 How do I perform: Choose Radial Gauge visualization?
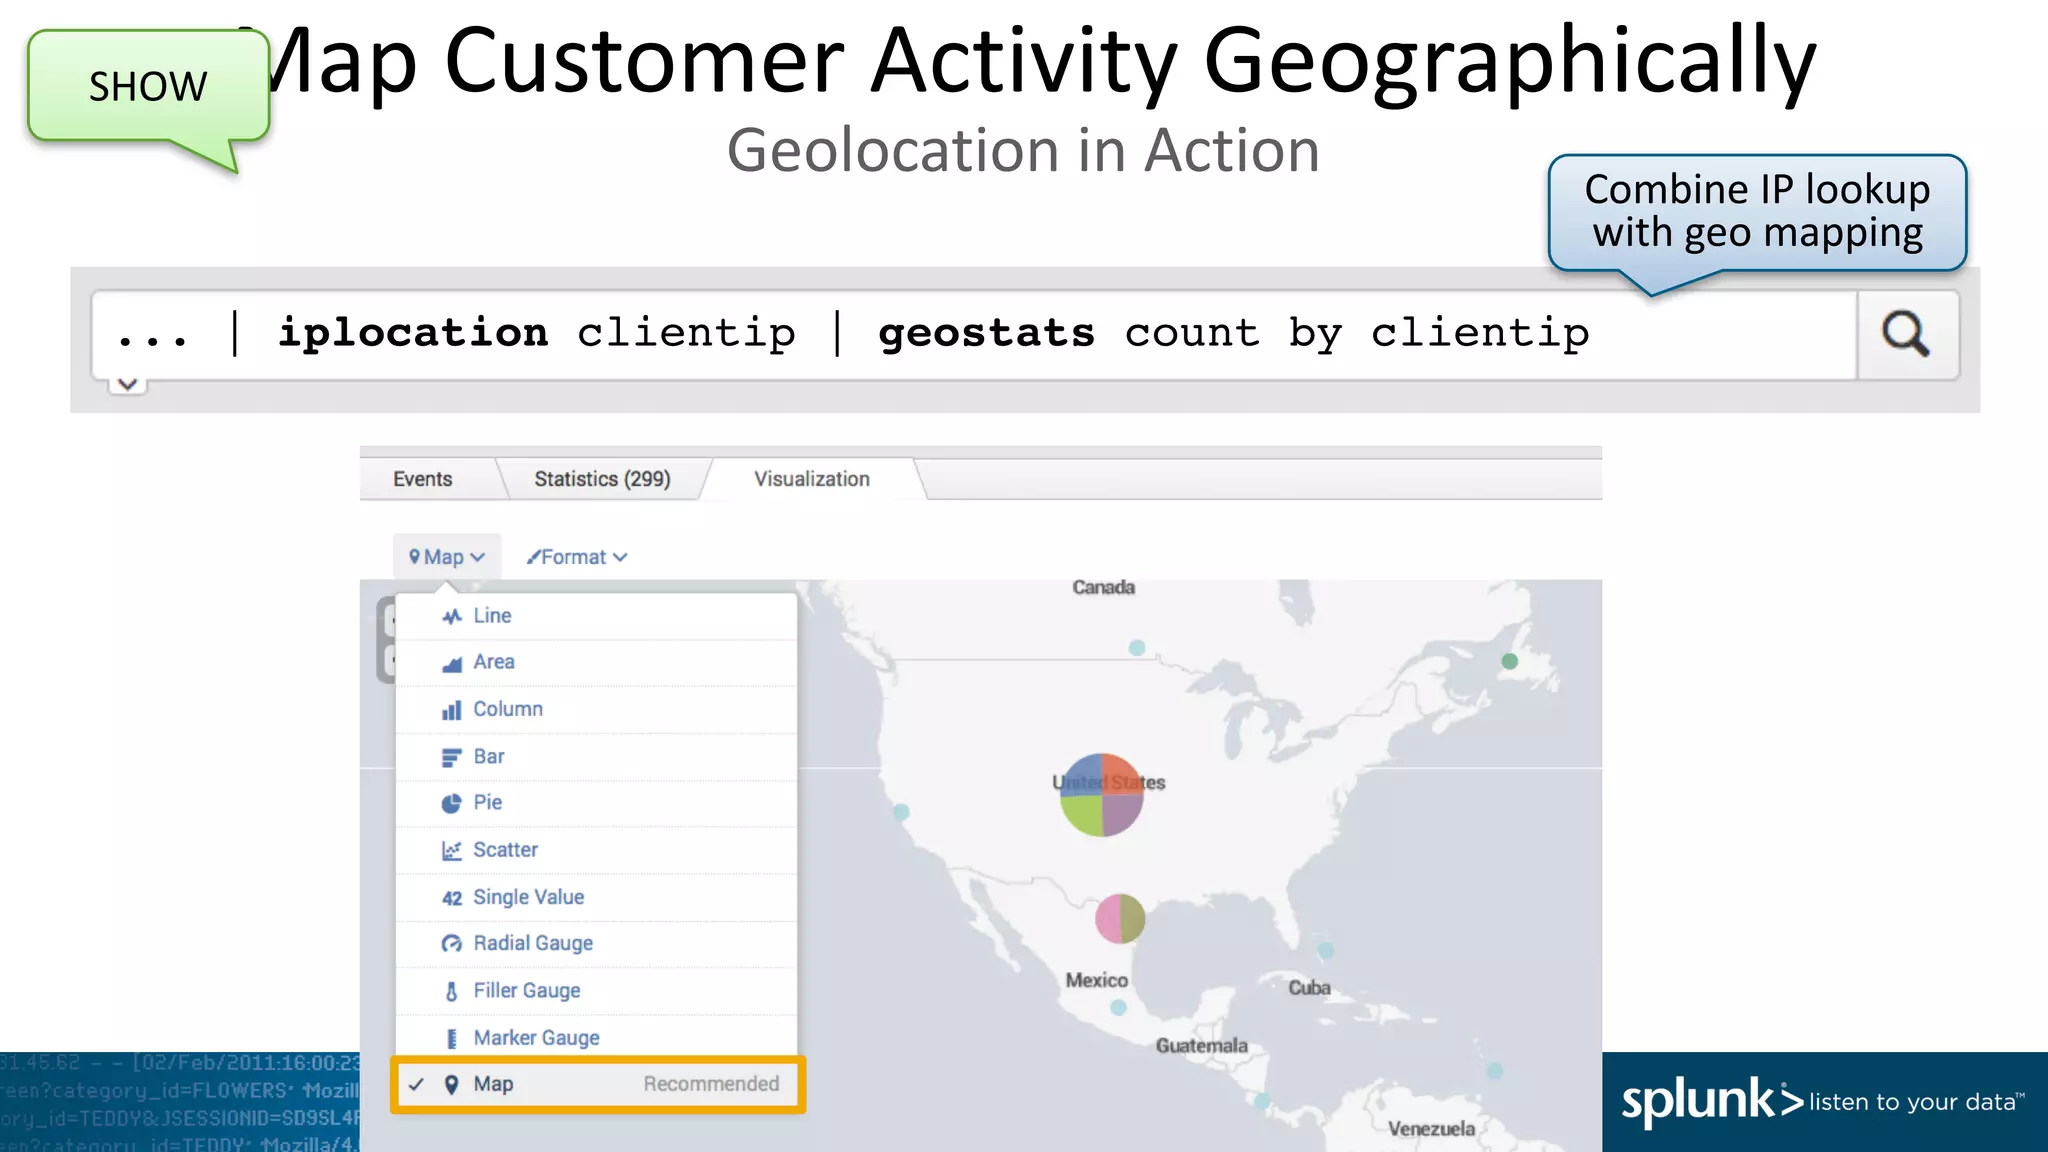pyautogui.click(x=597, y=943)
